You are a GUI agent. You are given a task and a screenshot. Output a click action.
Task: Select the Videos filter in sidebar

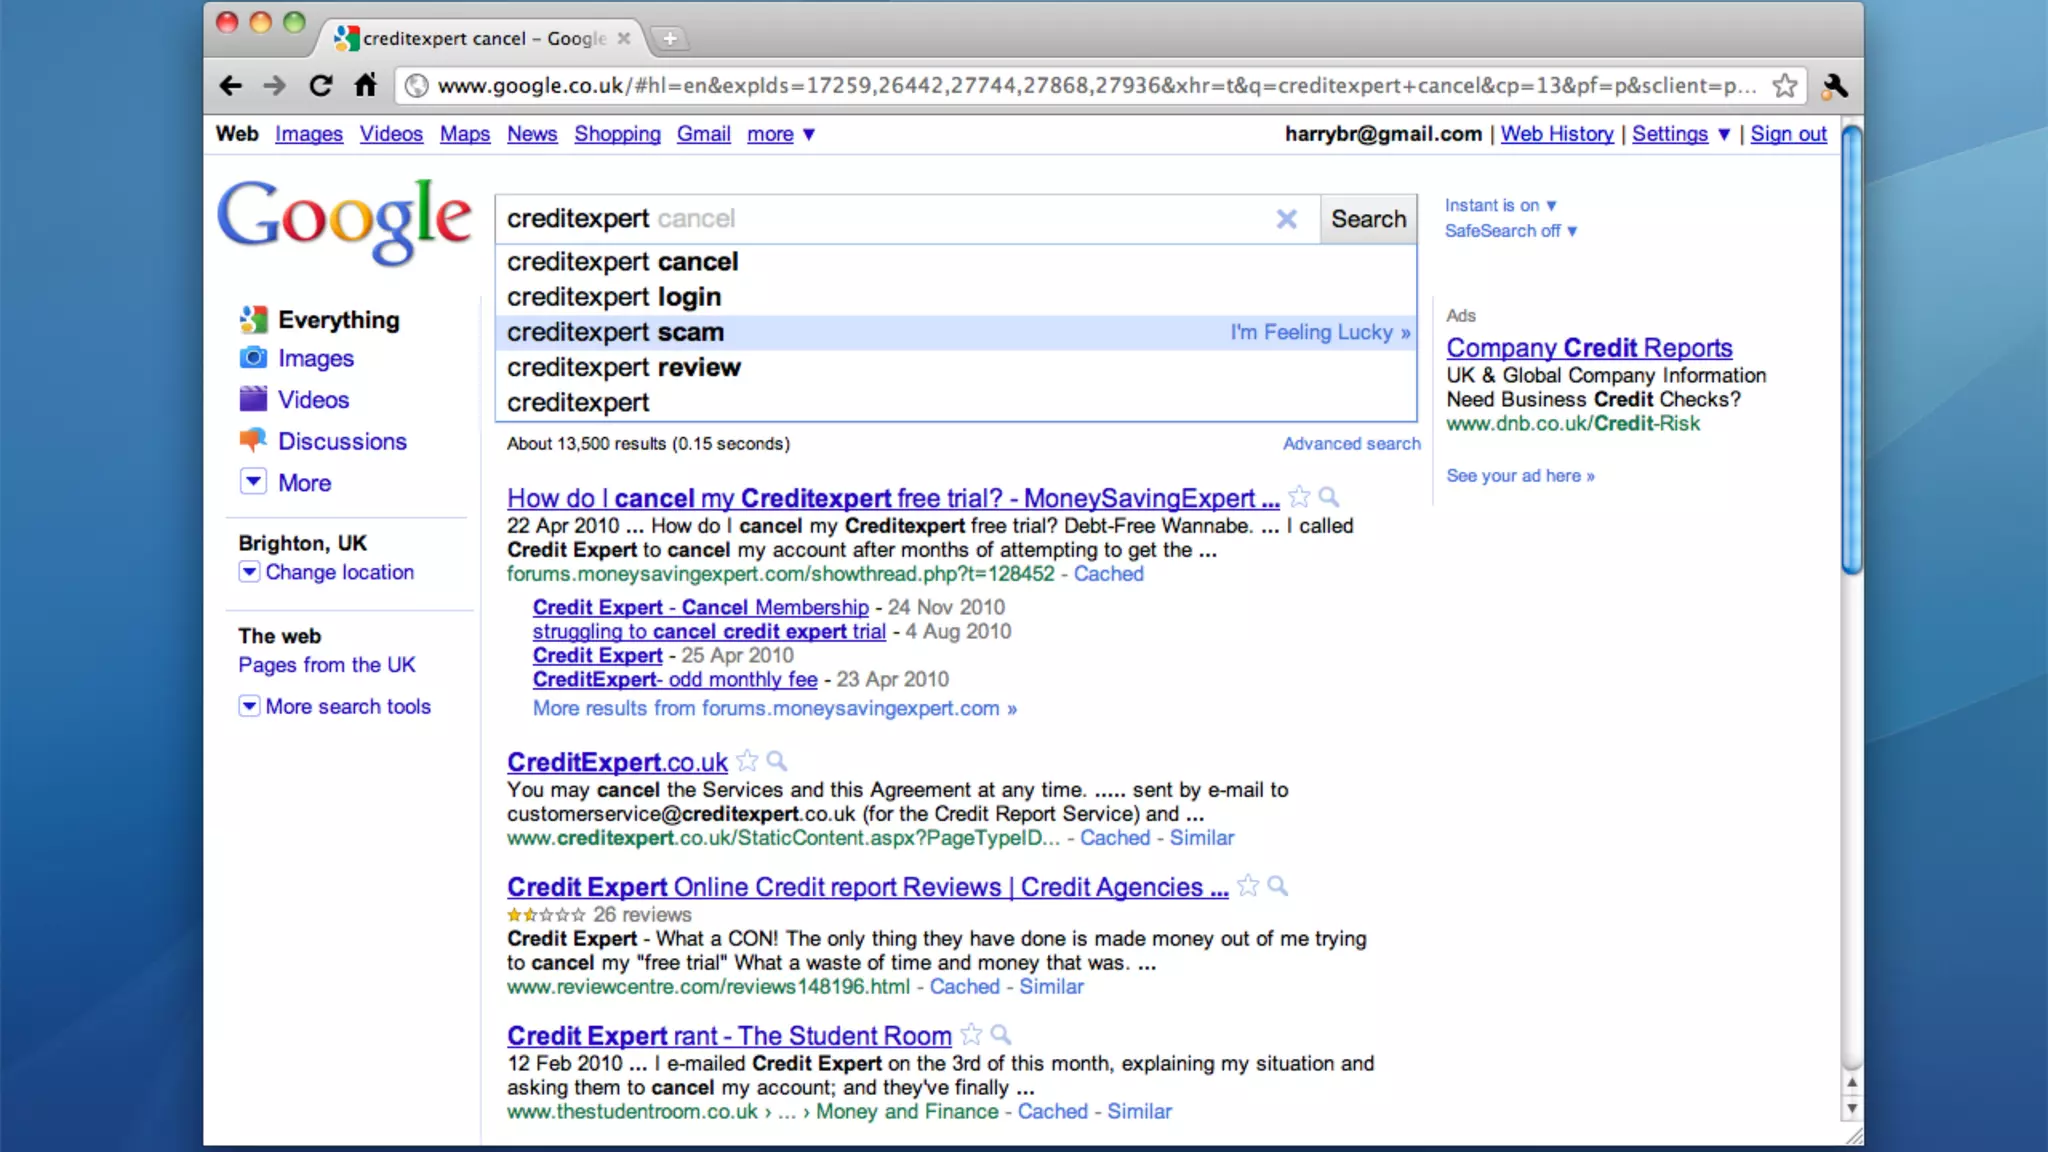(x=313, y=400)
